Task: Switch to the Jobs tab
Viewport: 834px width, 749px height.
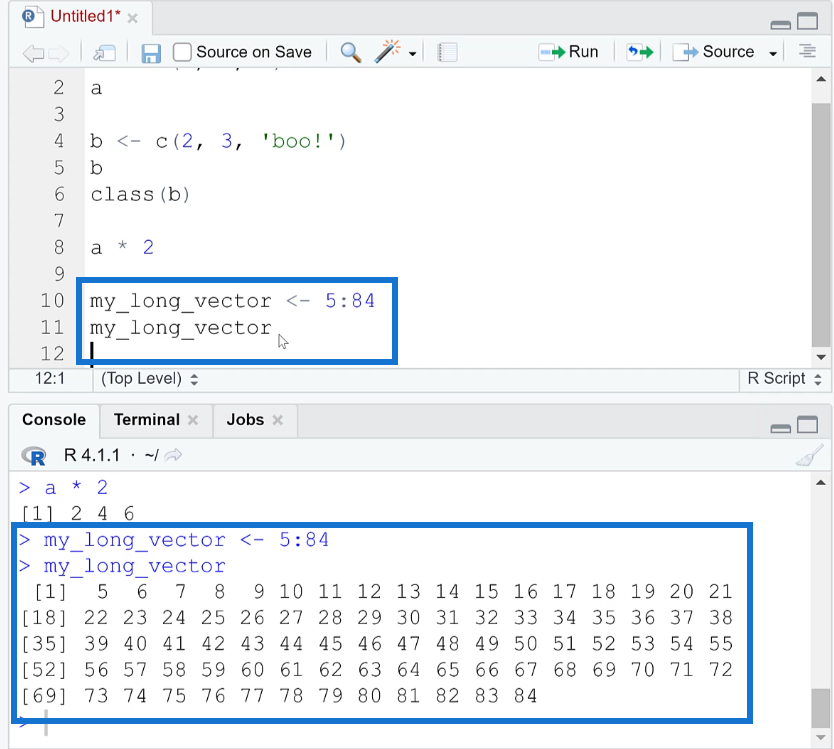Action: [x=245, y=420]
